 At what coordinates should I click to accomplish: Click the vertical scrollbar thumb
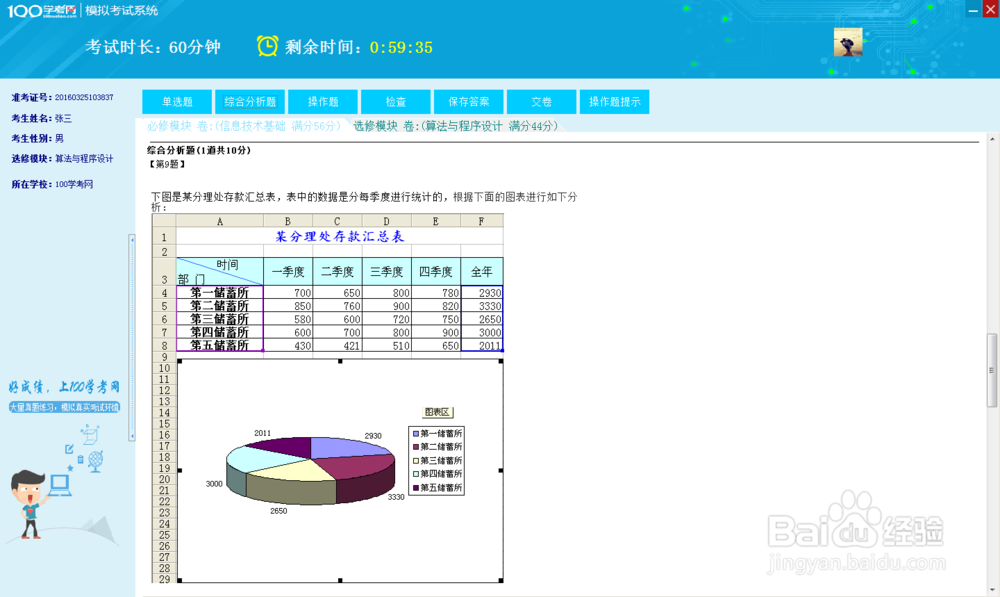(992, 370)
